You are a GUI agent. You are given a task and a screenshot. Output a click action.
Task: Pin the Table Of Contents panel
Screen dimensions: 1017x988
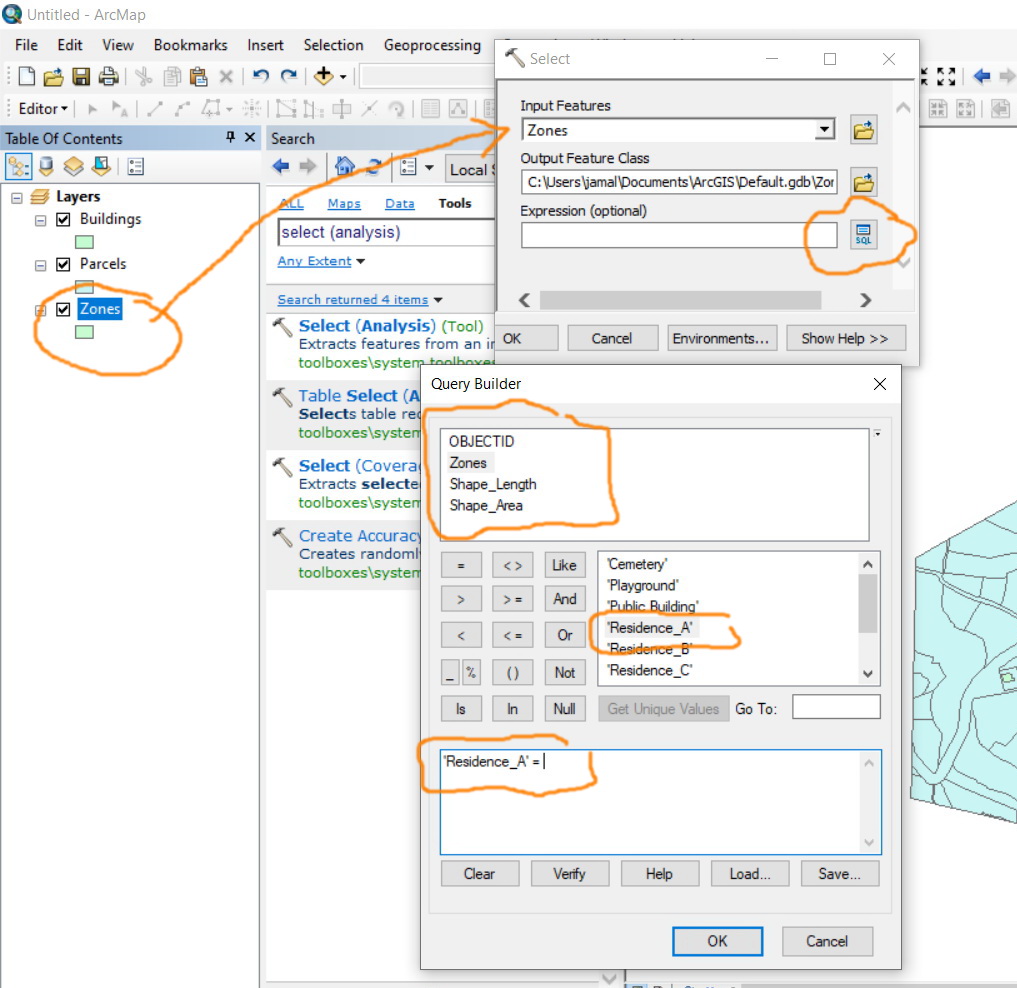point(230,137)
